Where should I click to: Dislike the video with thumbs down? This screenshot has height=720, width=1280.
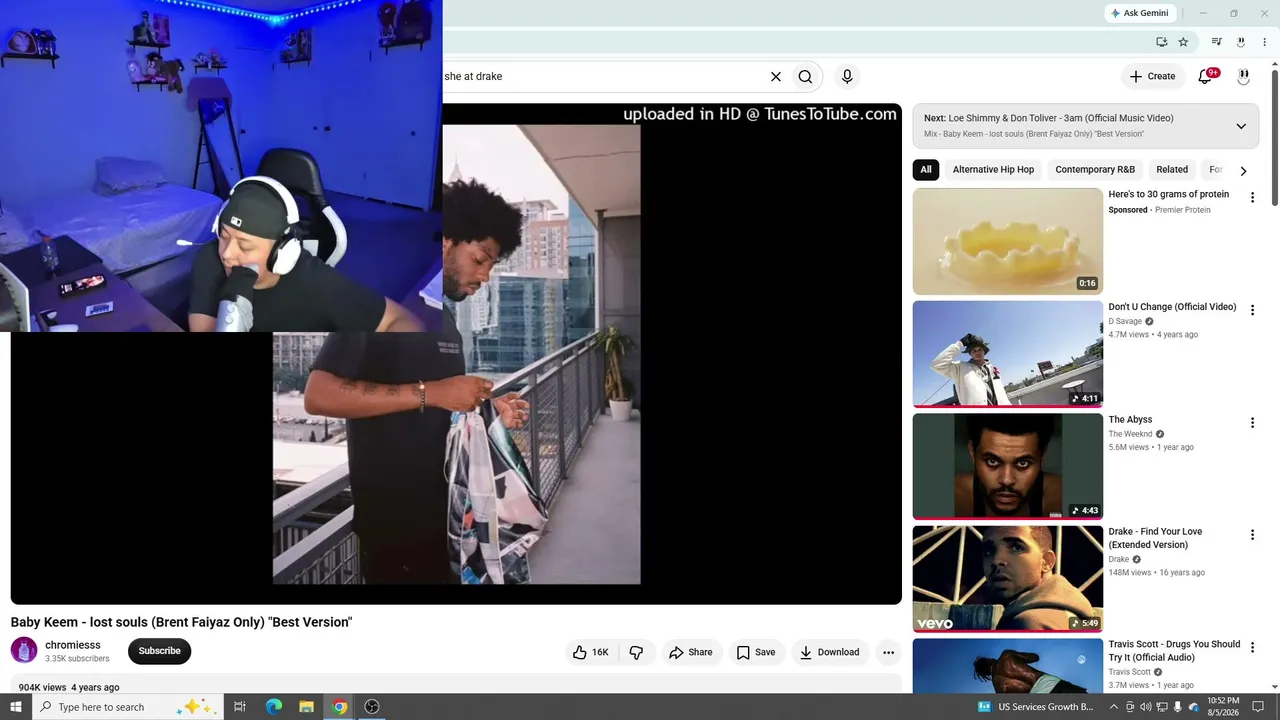(x=636, y=652)
